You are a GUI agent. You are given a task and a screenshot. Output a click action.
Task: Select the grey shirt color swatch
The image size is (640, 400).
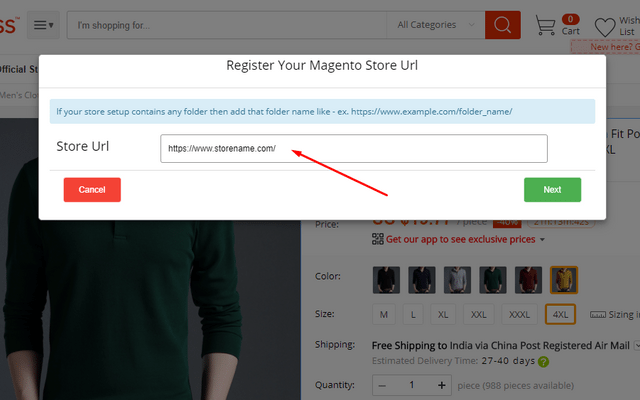457,280
